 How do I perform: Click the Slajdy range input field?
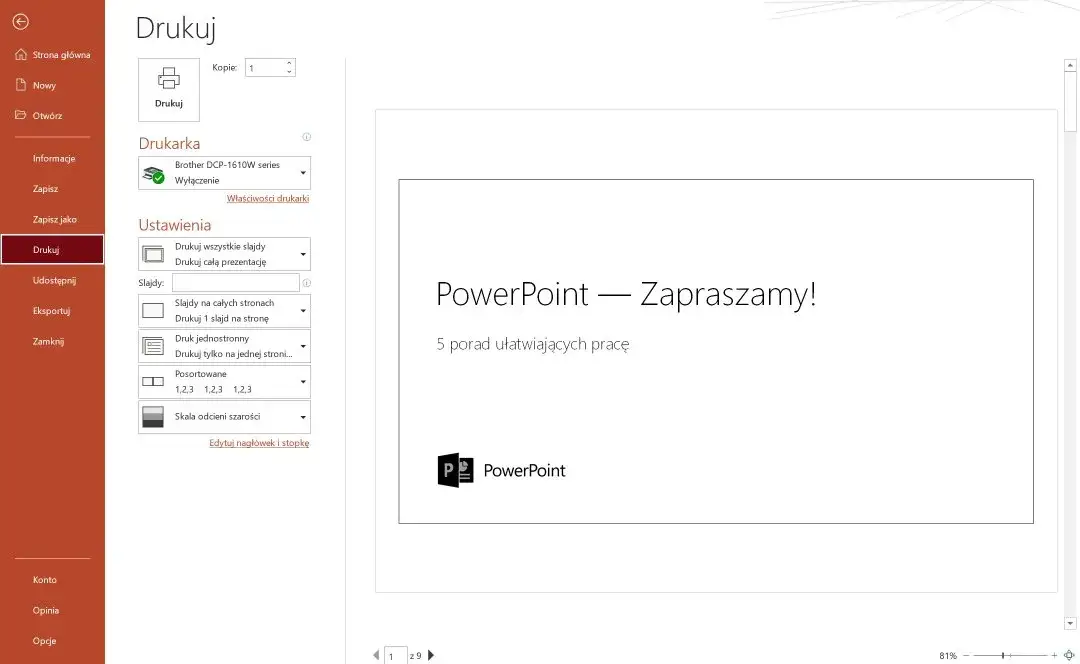pos(236,282)
